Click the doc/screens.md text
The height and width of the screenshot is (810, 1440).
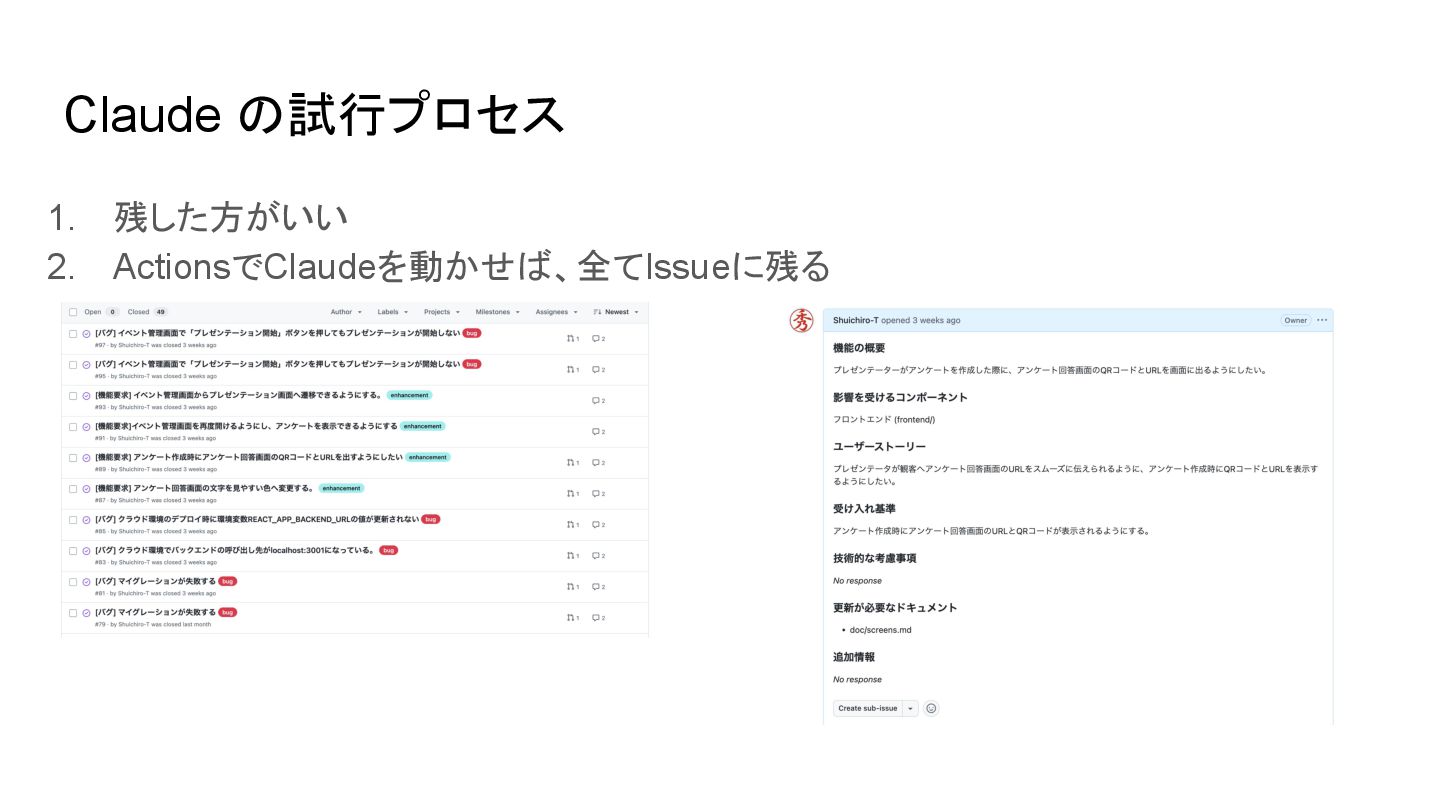880,630
